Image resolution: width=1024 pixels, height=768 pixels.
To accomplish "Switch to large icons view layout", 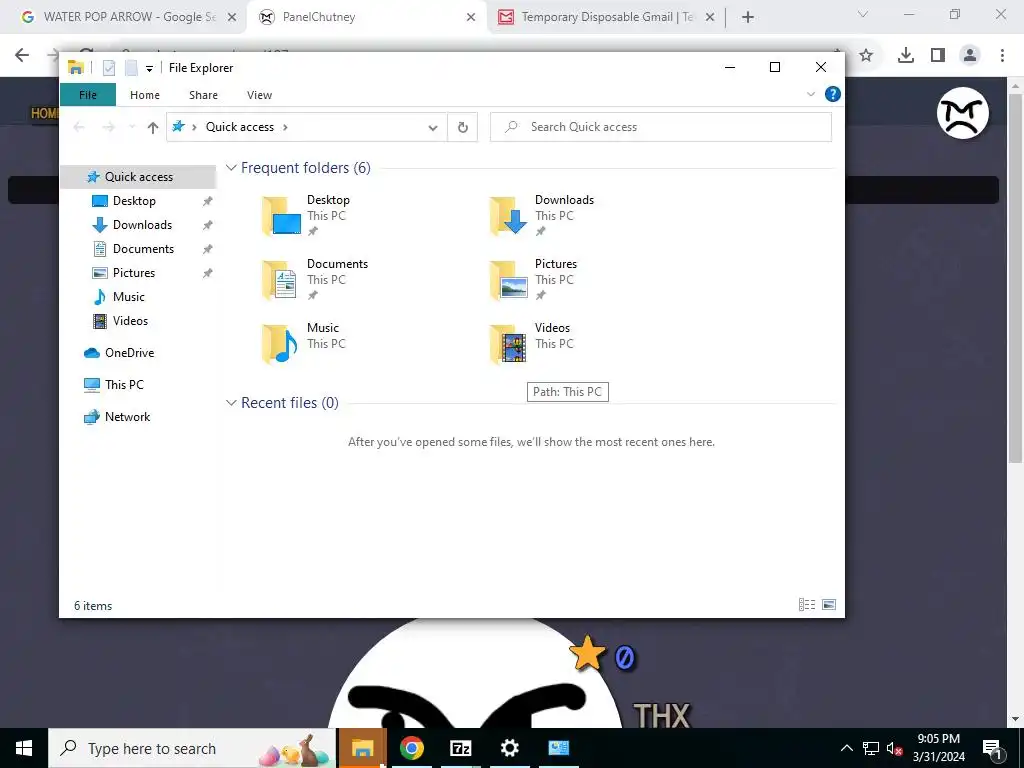I will (x=829, y=605).
